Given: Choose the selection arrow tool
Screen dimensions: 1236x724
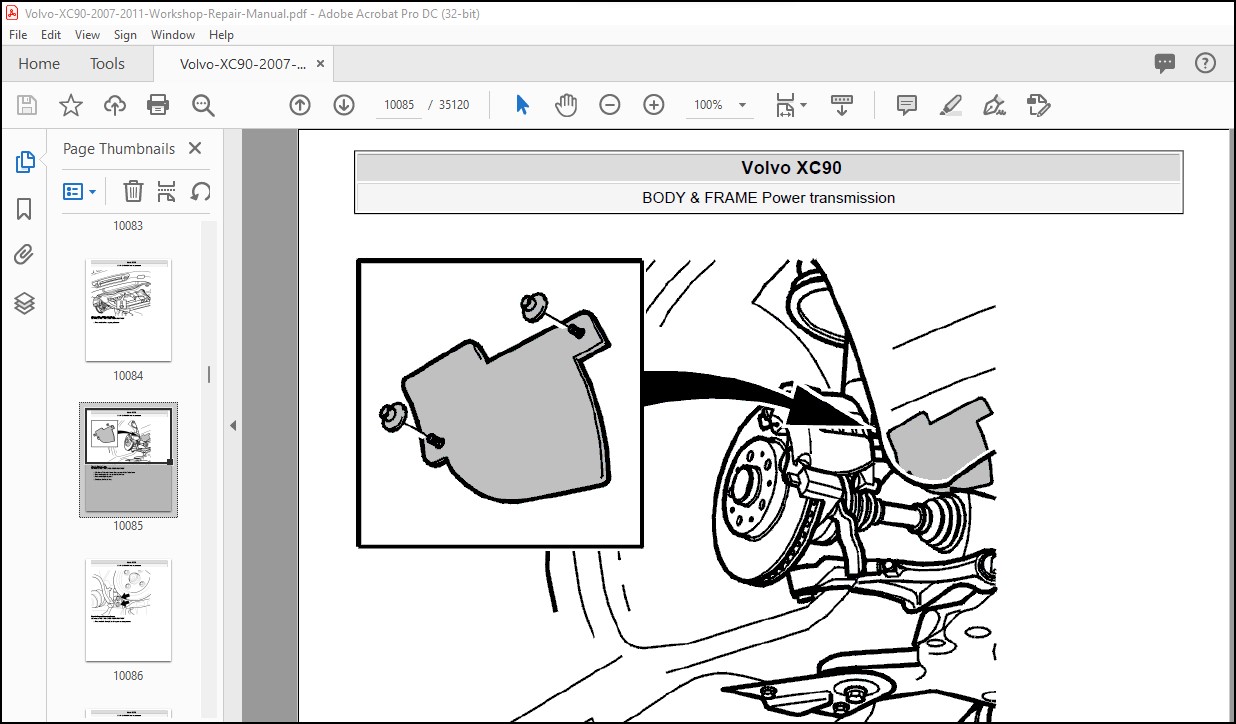Looking at the screenshot, I should coord(522,105).
